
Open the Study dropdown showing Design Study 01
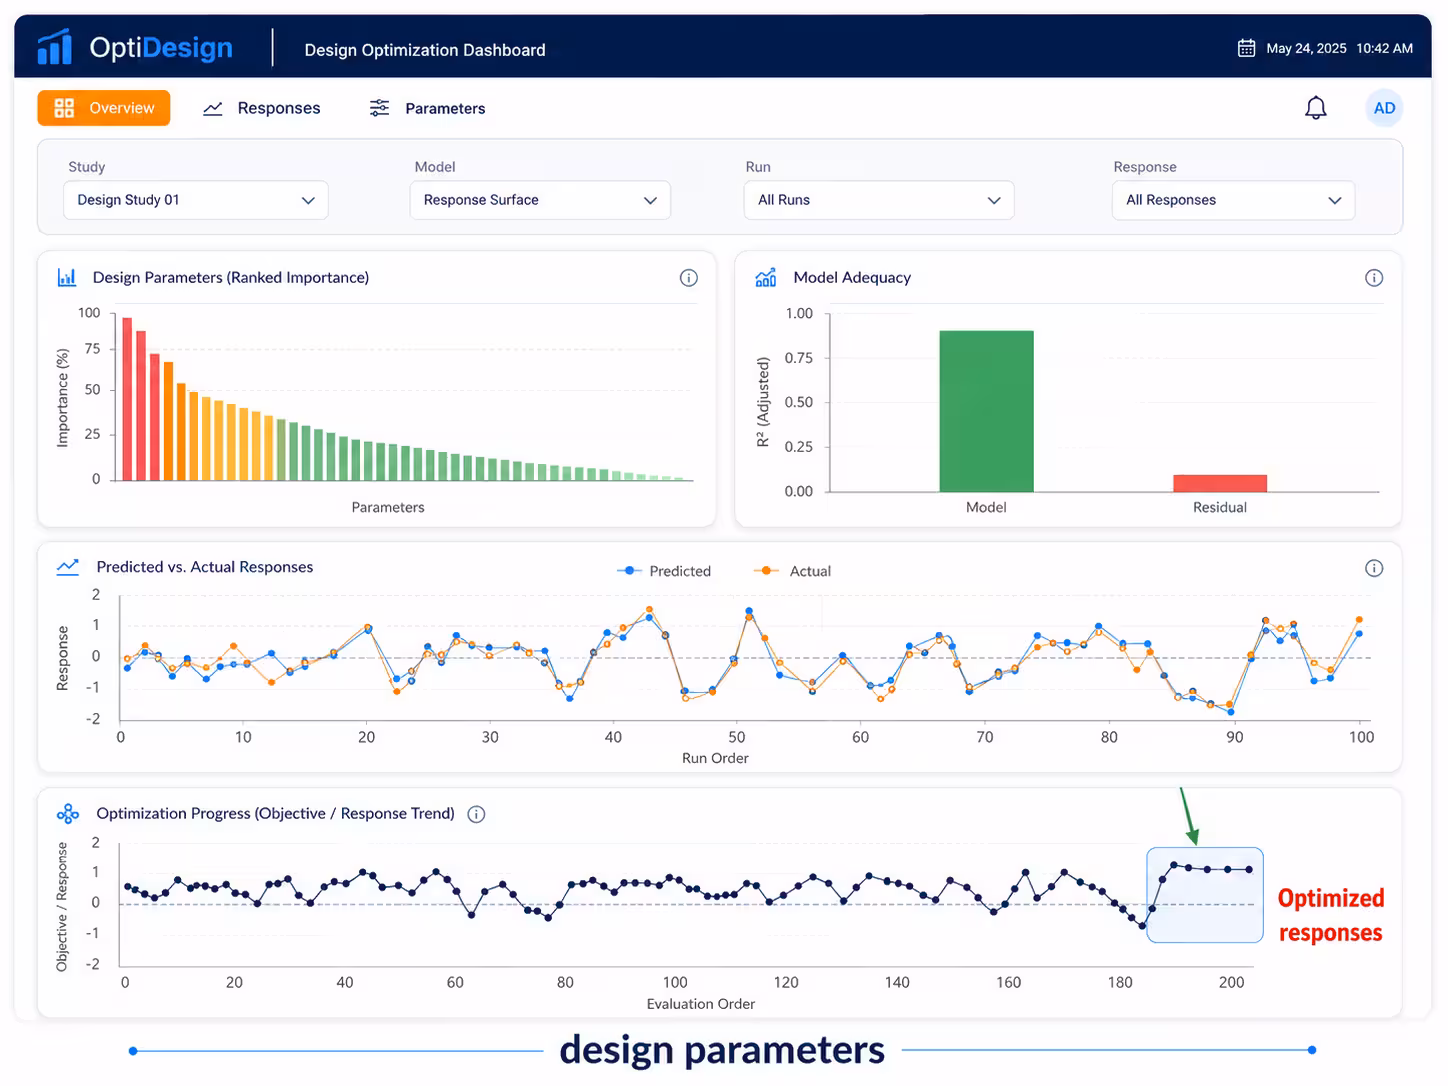tap(196, 200)
